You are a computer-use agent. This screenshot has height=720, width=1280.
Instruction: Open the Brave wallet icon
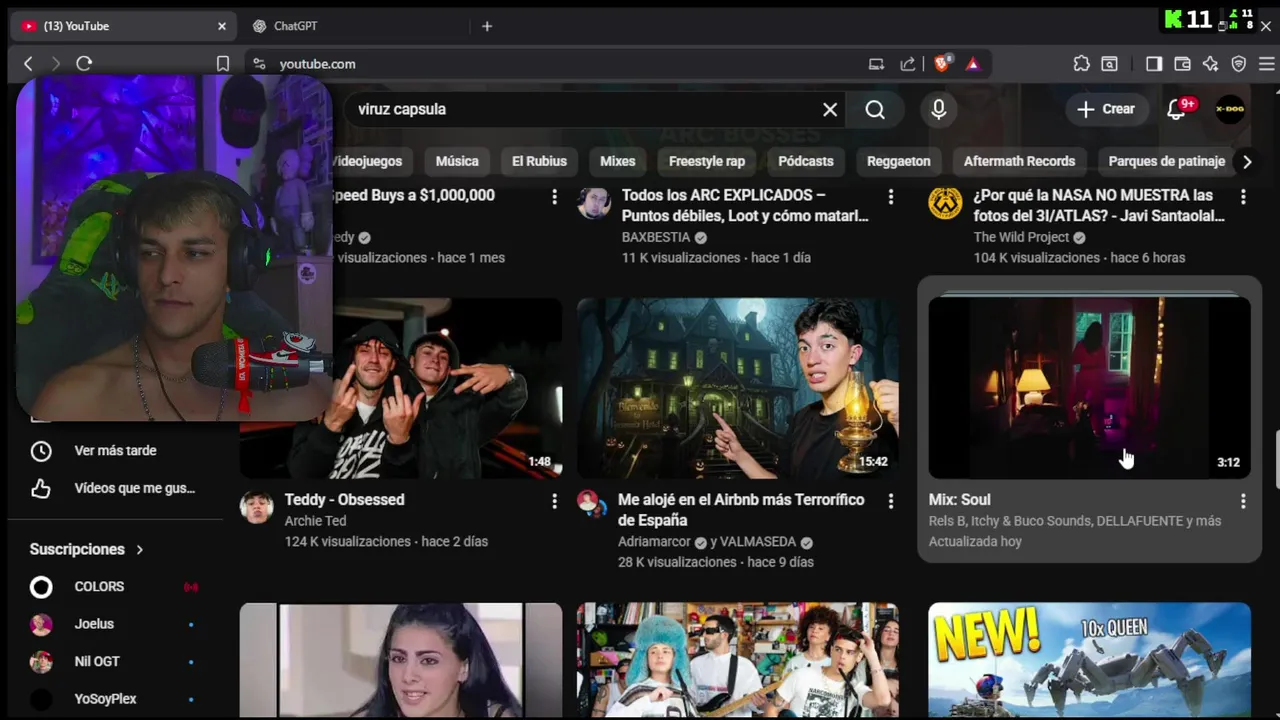pos(1182,64)
